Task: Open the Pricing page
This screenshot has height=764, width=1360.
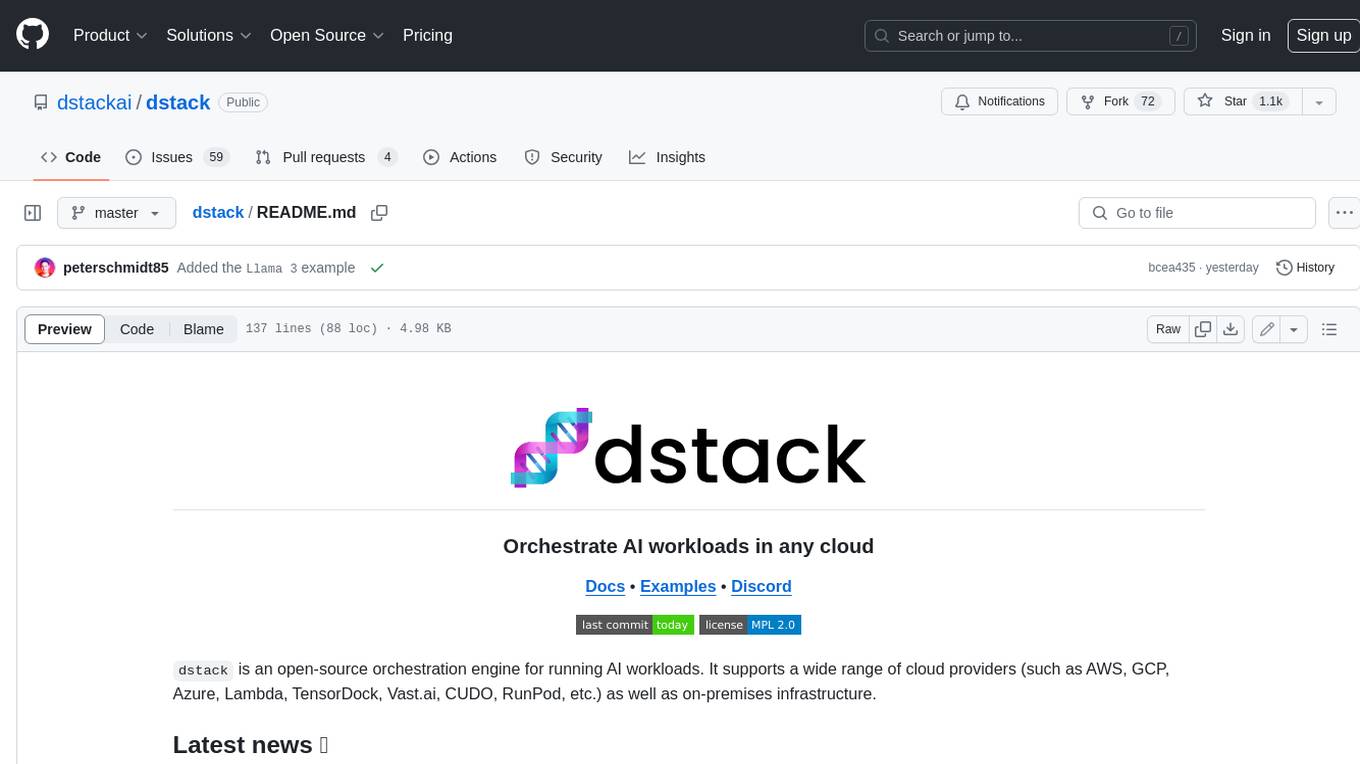Action: [427, 35]
